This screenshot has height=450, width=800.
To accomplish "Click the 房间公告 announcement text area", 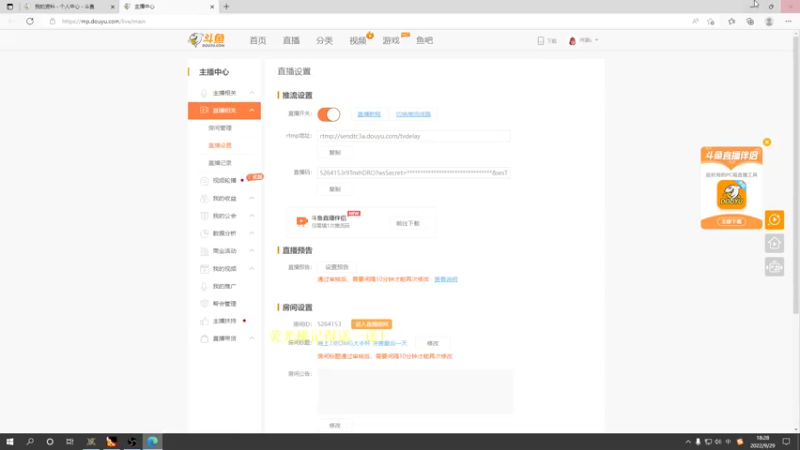I will (x=415, y=391).
